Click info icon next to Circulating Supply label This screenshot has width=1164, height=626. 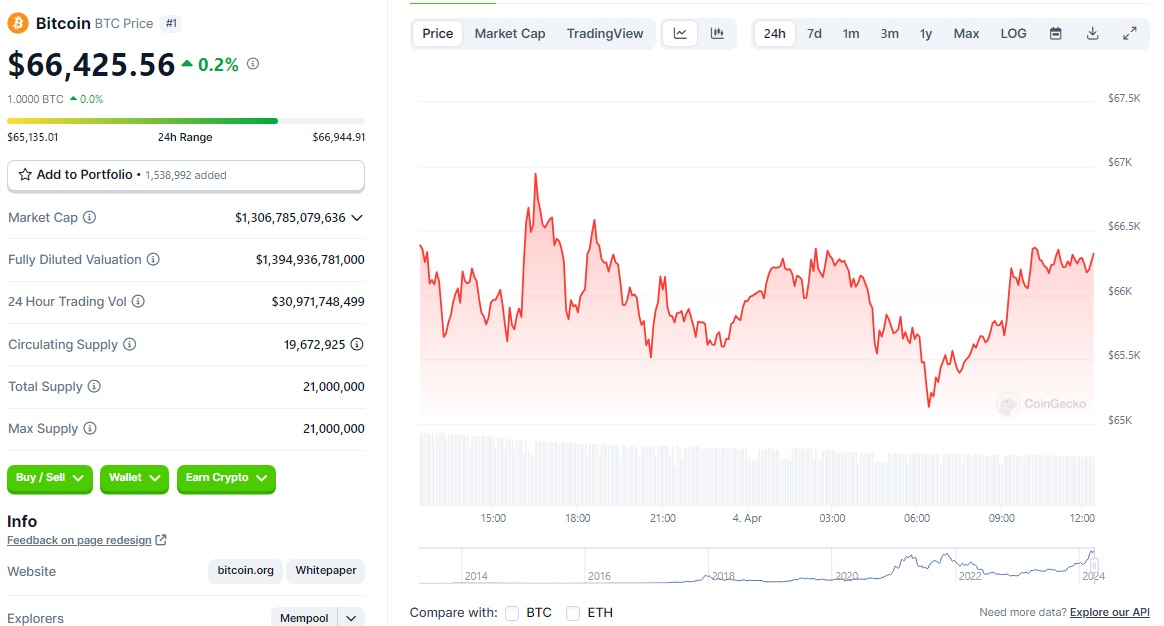pos(129,345)
